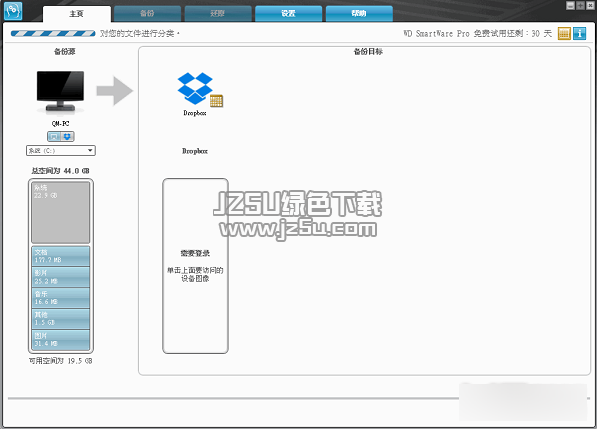Click the 备份目标 heading
The height and width of the screenshot is (429, 597).
coord(368,51)
